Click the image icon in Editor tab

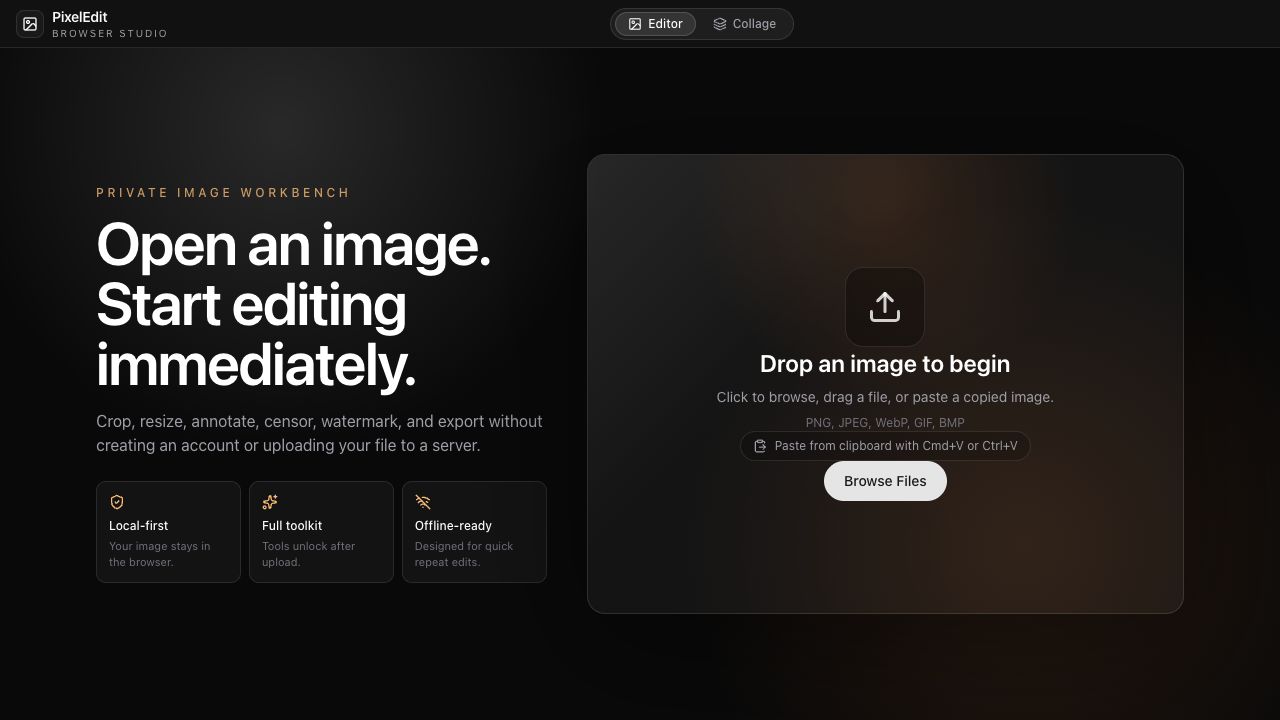[635, 24]
